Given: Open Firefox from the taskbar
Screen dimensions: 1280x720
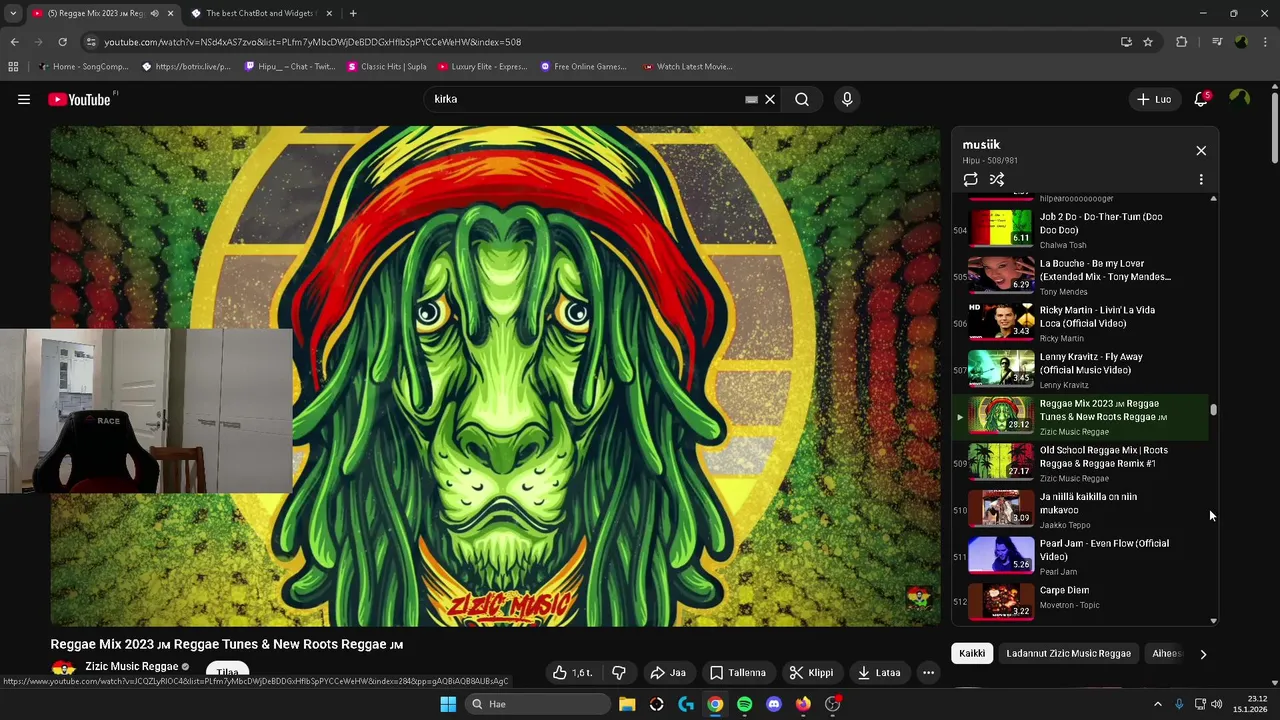Looking at the screenshot, I should pyautogui.click(x=803, y=704).
